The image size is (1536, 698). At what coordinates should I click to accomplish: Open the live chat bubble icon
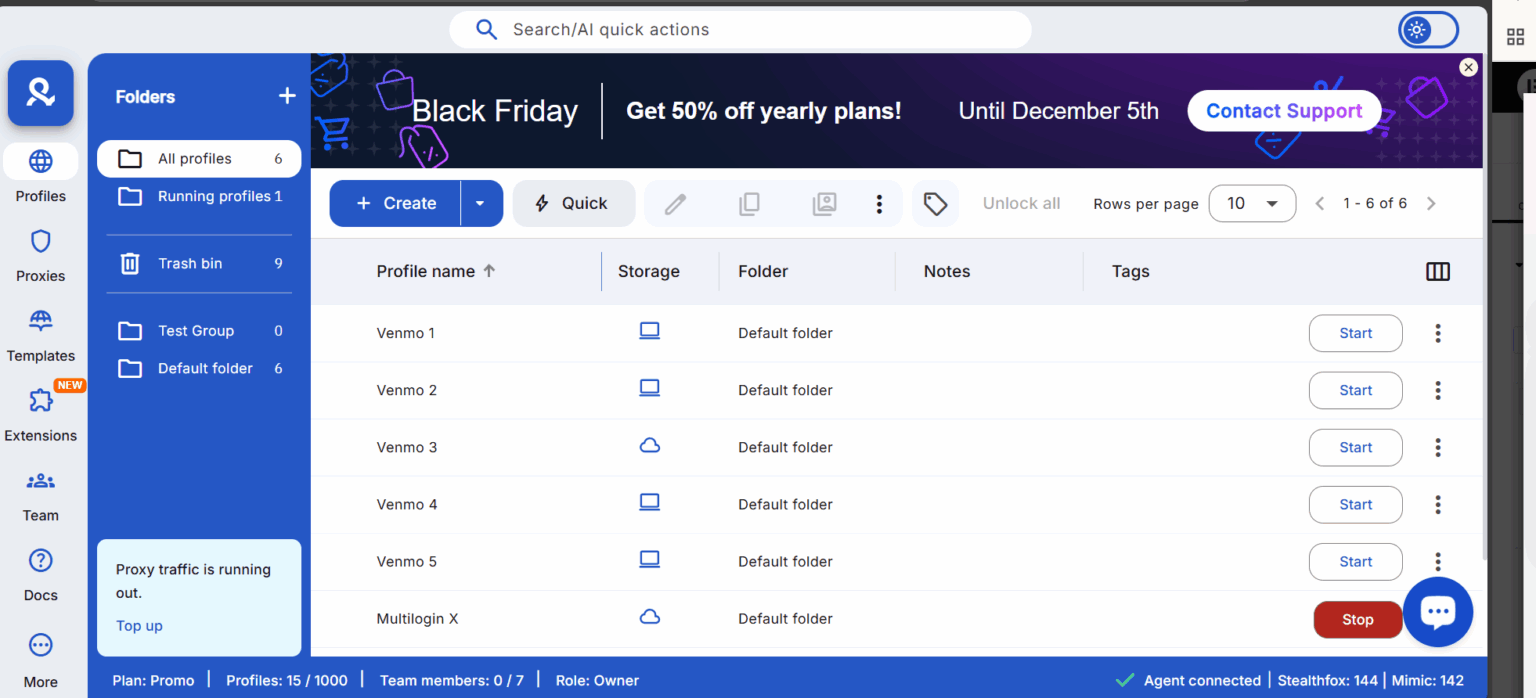pos(1438,611)
